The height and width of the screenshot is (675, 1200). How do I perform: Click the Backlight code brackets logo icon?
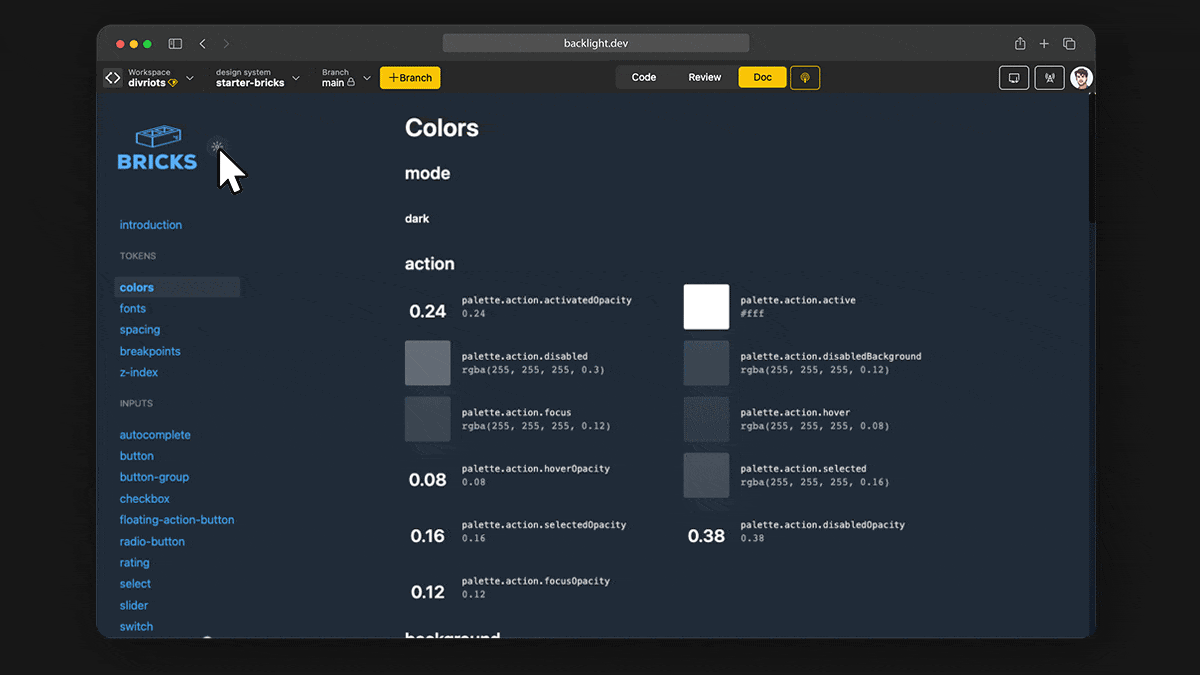tap(113, 78)
